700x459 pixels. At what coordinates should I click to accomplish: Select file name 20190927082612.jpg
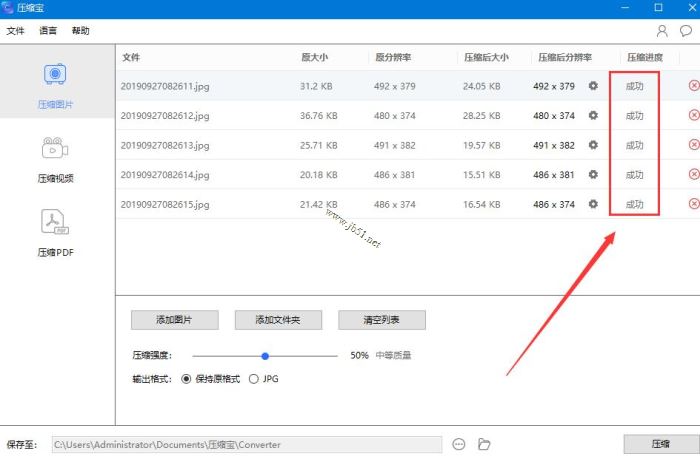[x=165, y=116]
